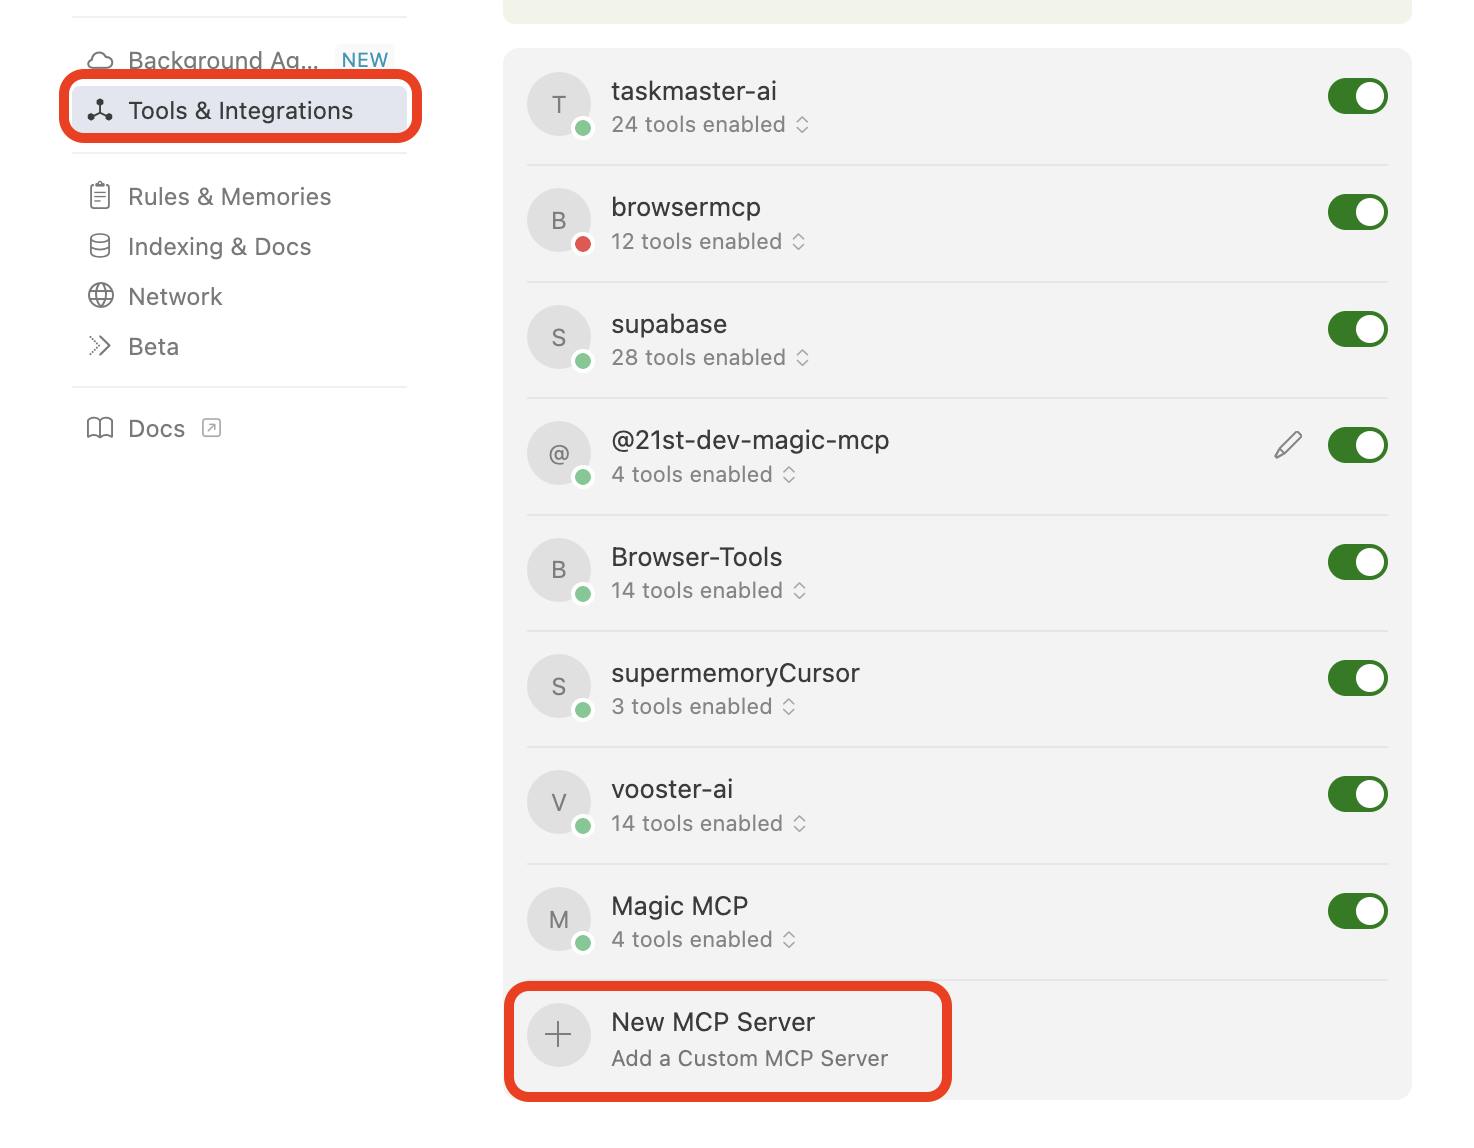
Task: Click the supabase server name
Action: pyautogui.click(x=669, y=324)
